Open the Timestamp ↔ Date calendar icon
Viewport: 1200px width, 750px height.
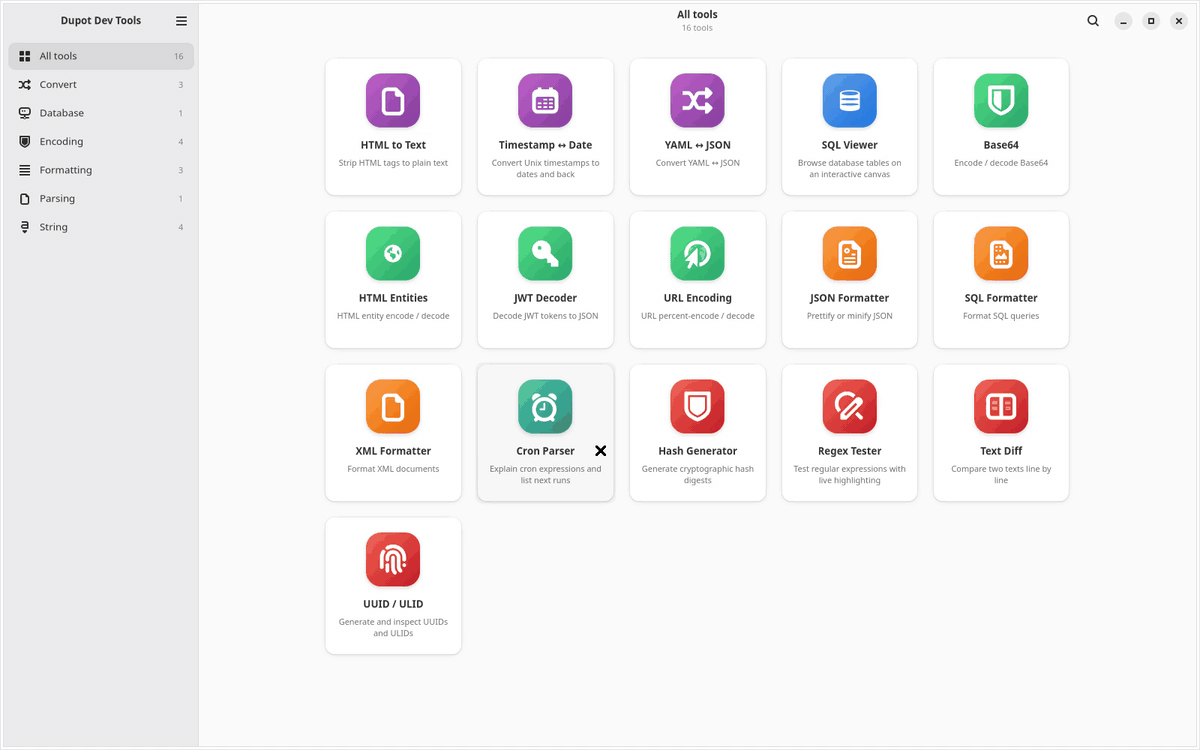click(545, 100)
